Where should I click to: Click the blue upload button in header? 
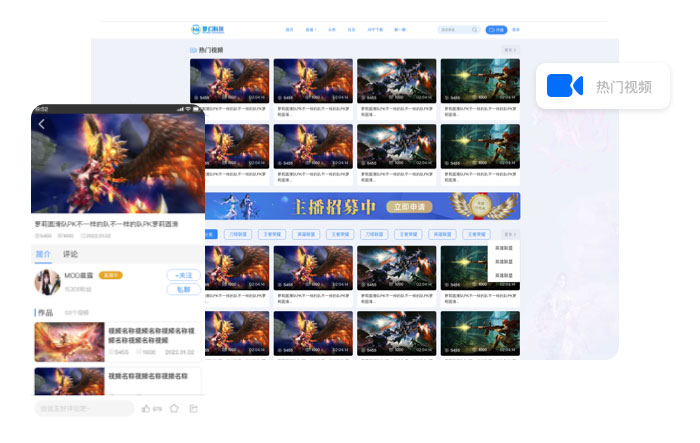[496, 30]
